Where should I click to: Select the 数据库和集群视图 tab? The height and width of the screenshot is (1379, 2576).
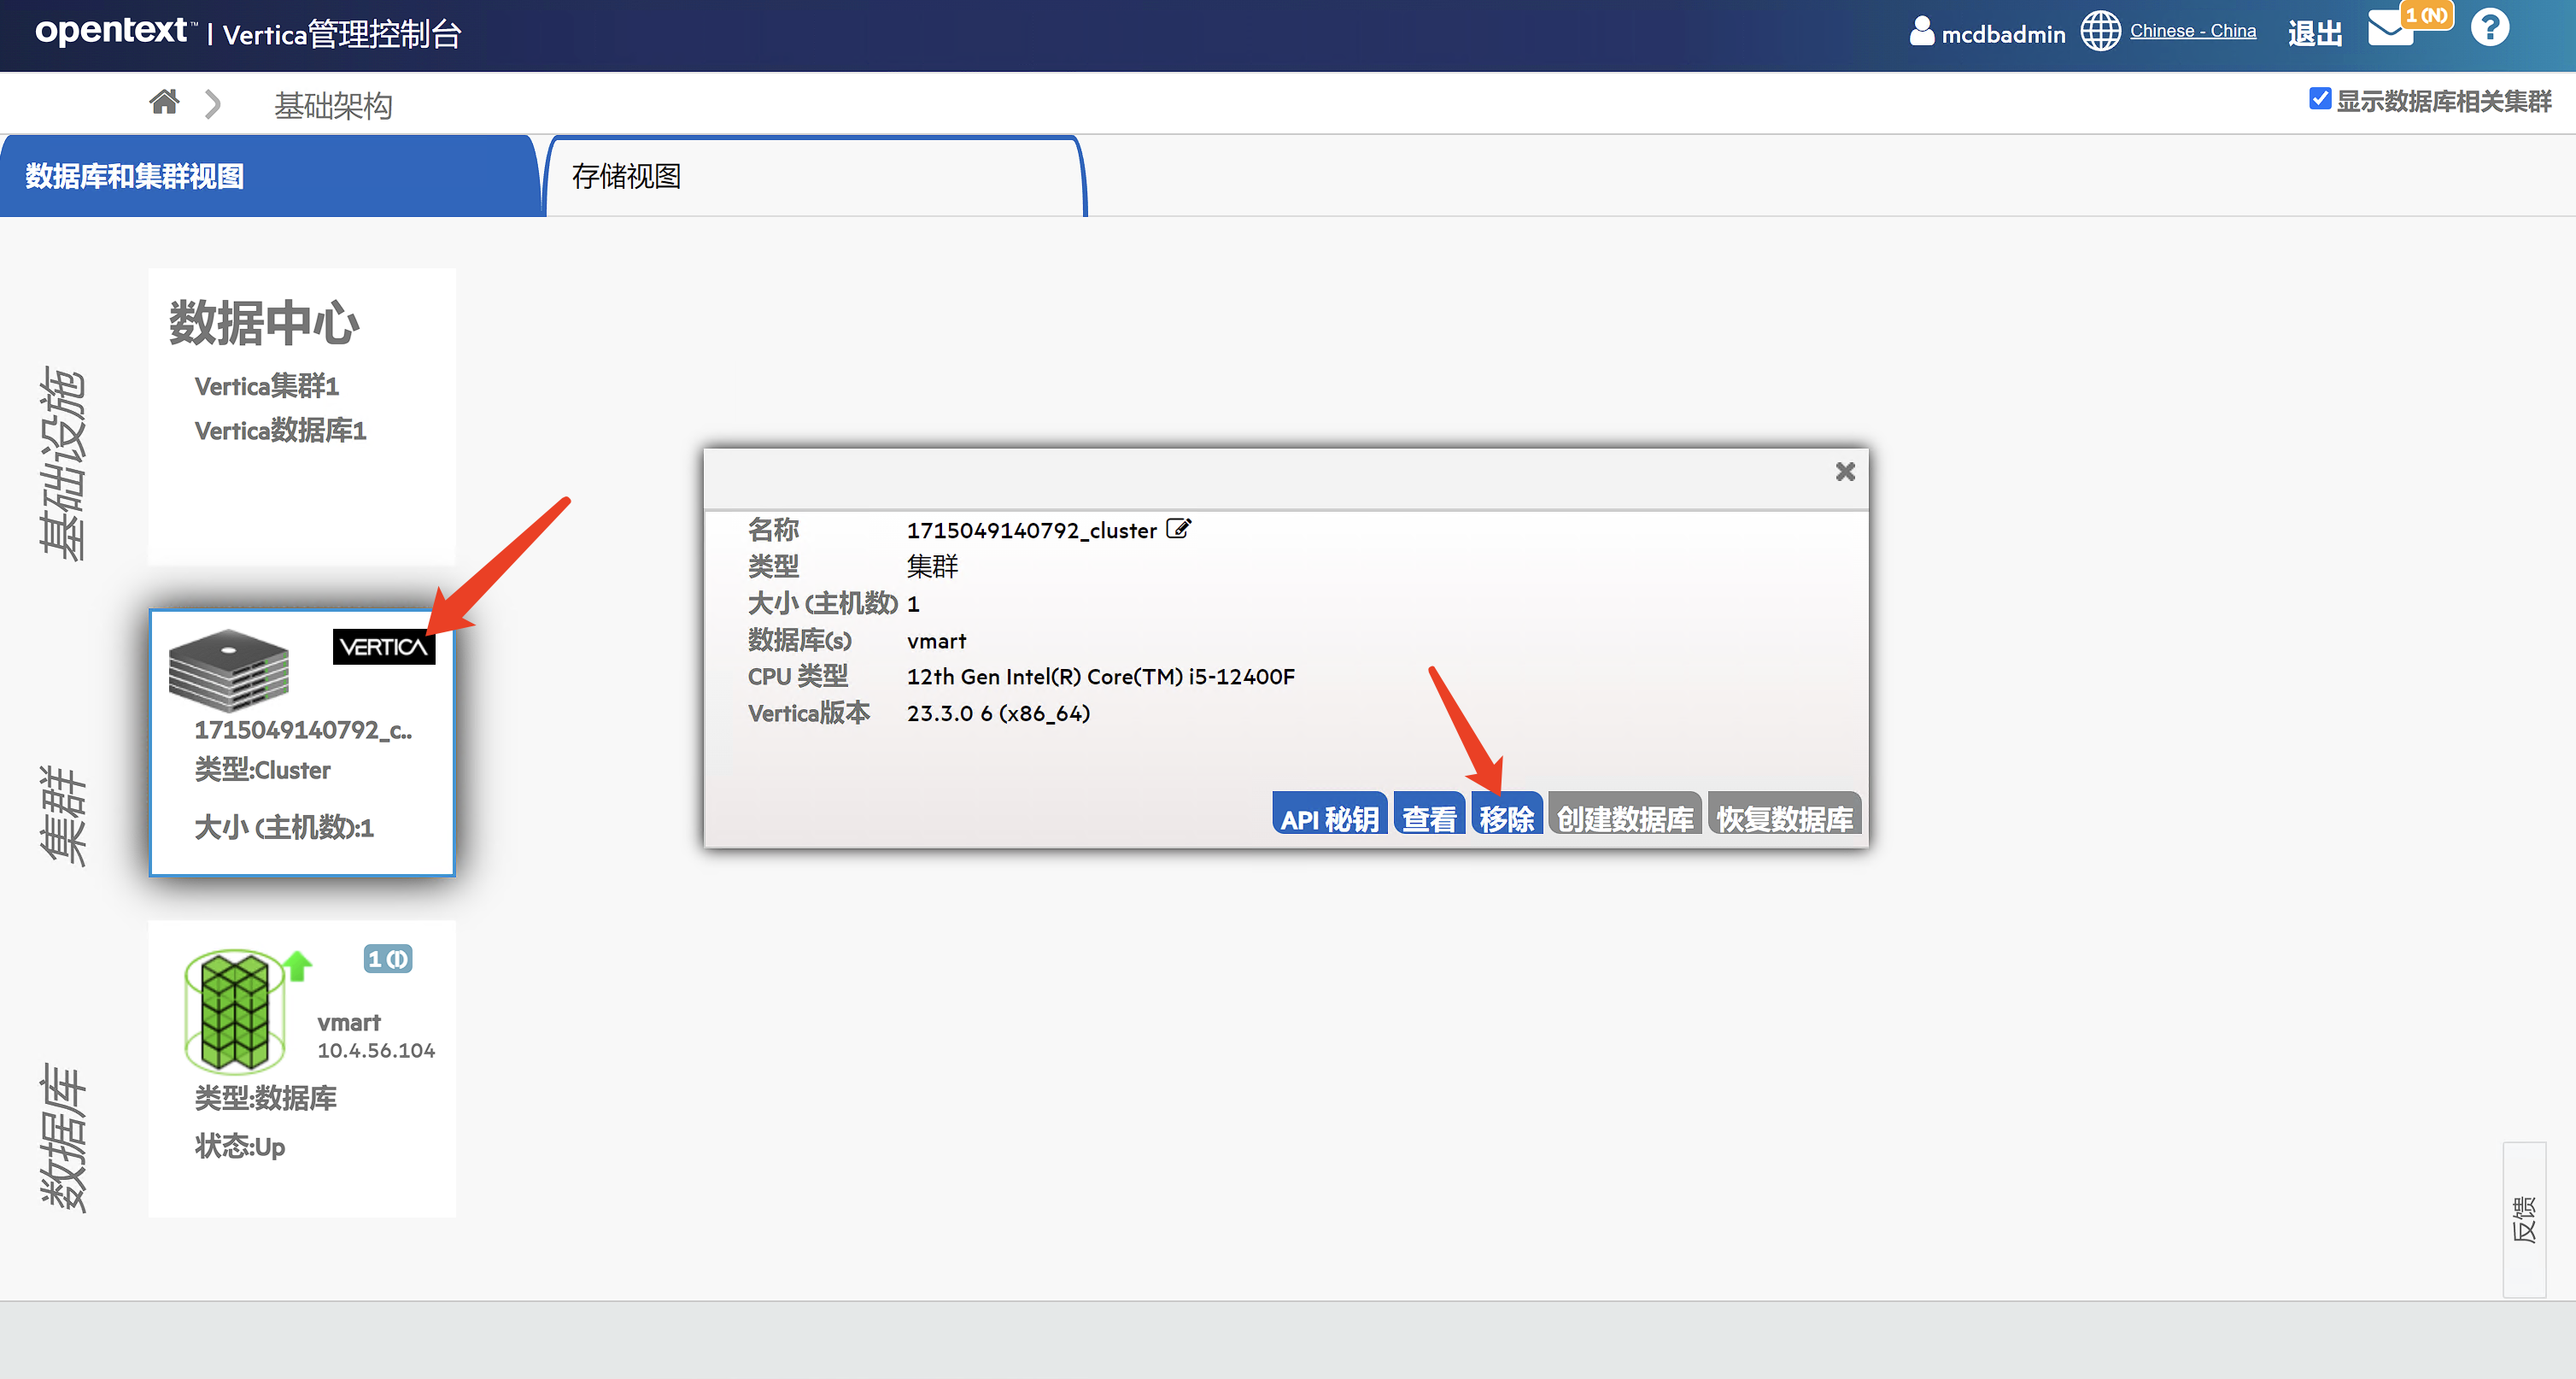point(135,177)
